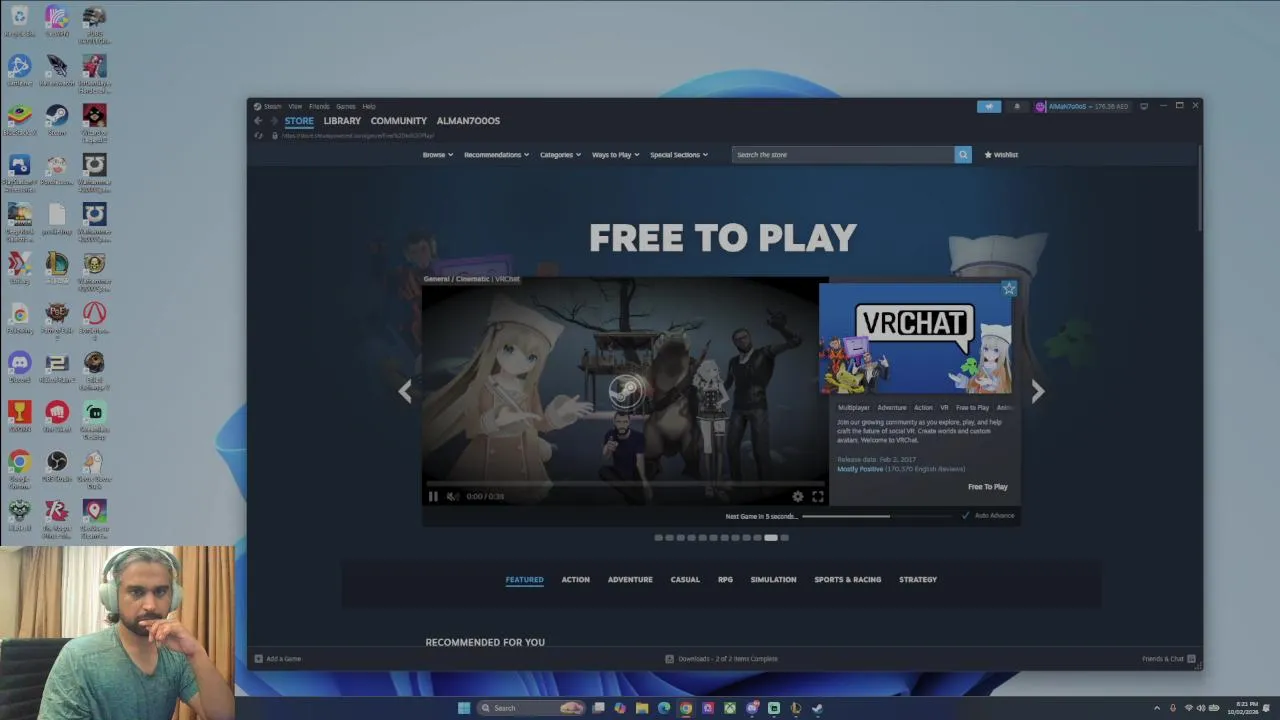The height and width of the screenshot is (720, 1280).
Task: Select the SIMULATION category tab
Action: click(x=773, y=580)
